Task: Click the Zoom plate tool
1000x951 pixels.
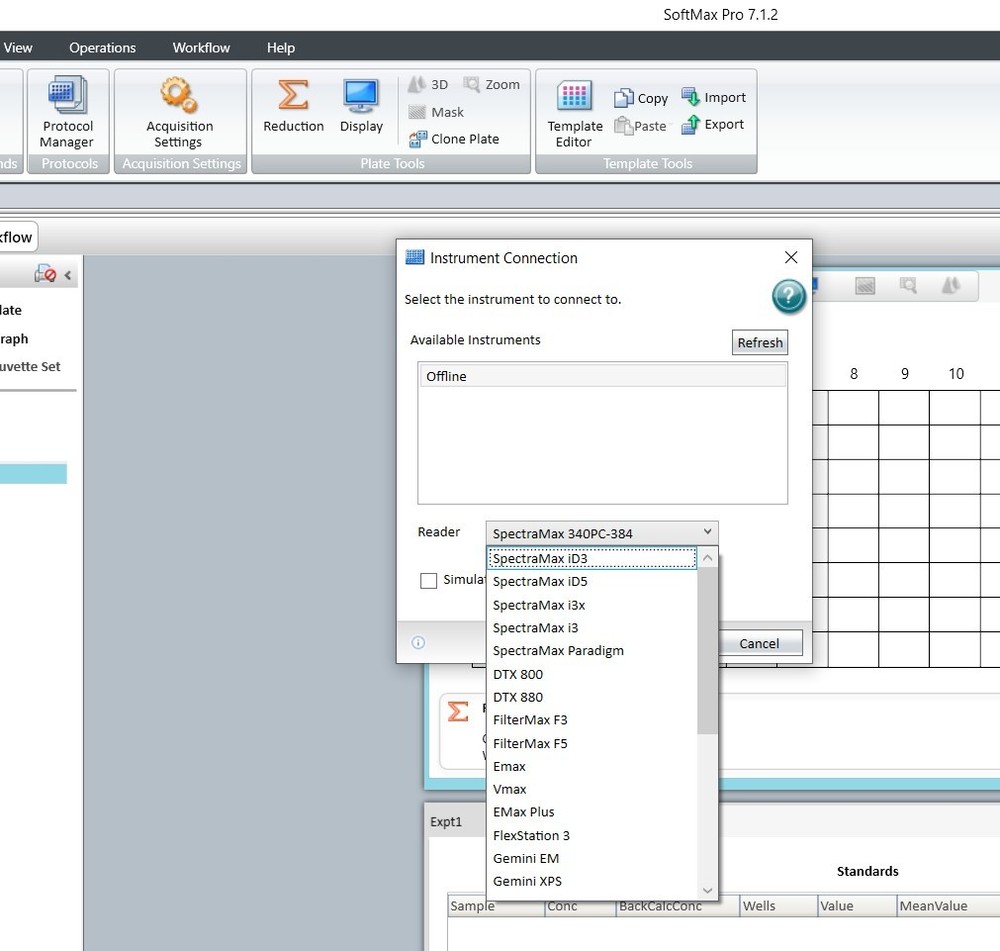Action: (492, 84)
